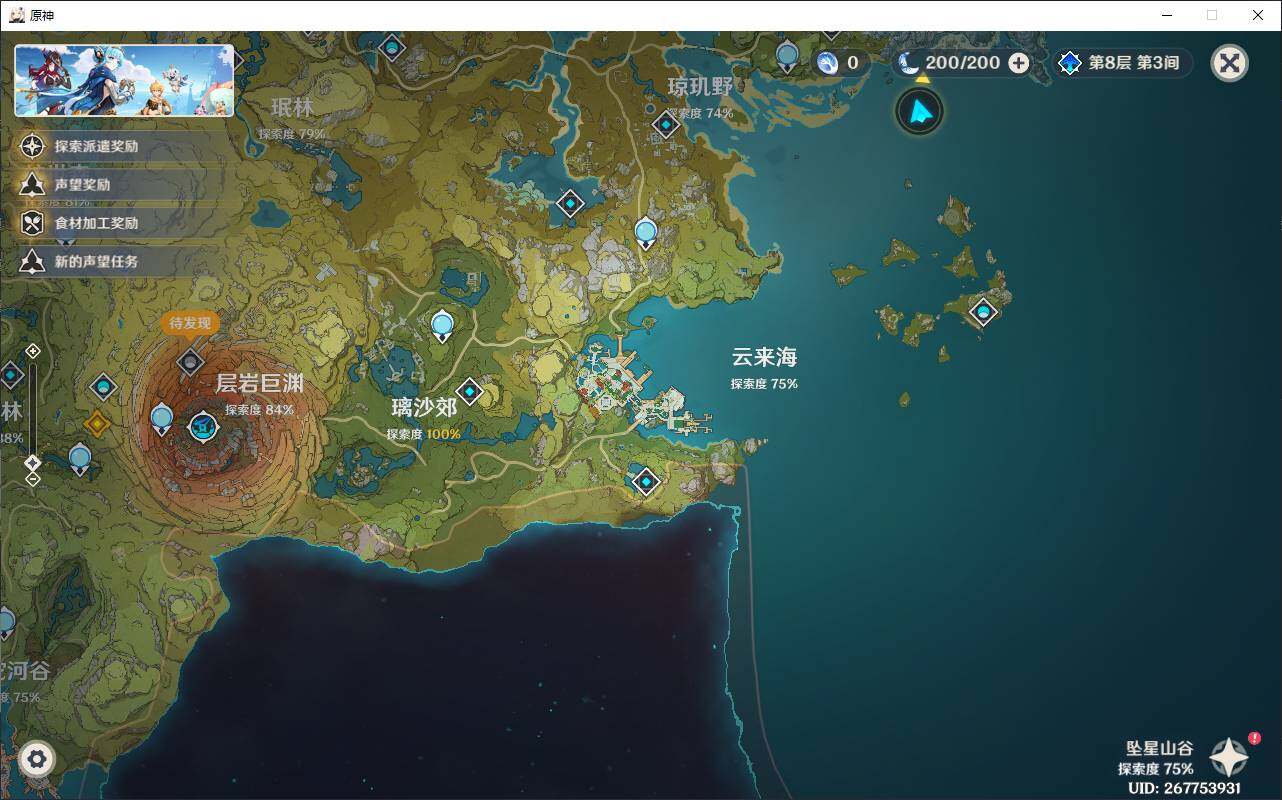Zoom out with the slider's minus button

(x=33, y=479)
